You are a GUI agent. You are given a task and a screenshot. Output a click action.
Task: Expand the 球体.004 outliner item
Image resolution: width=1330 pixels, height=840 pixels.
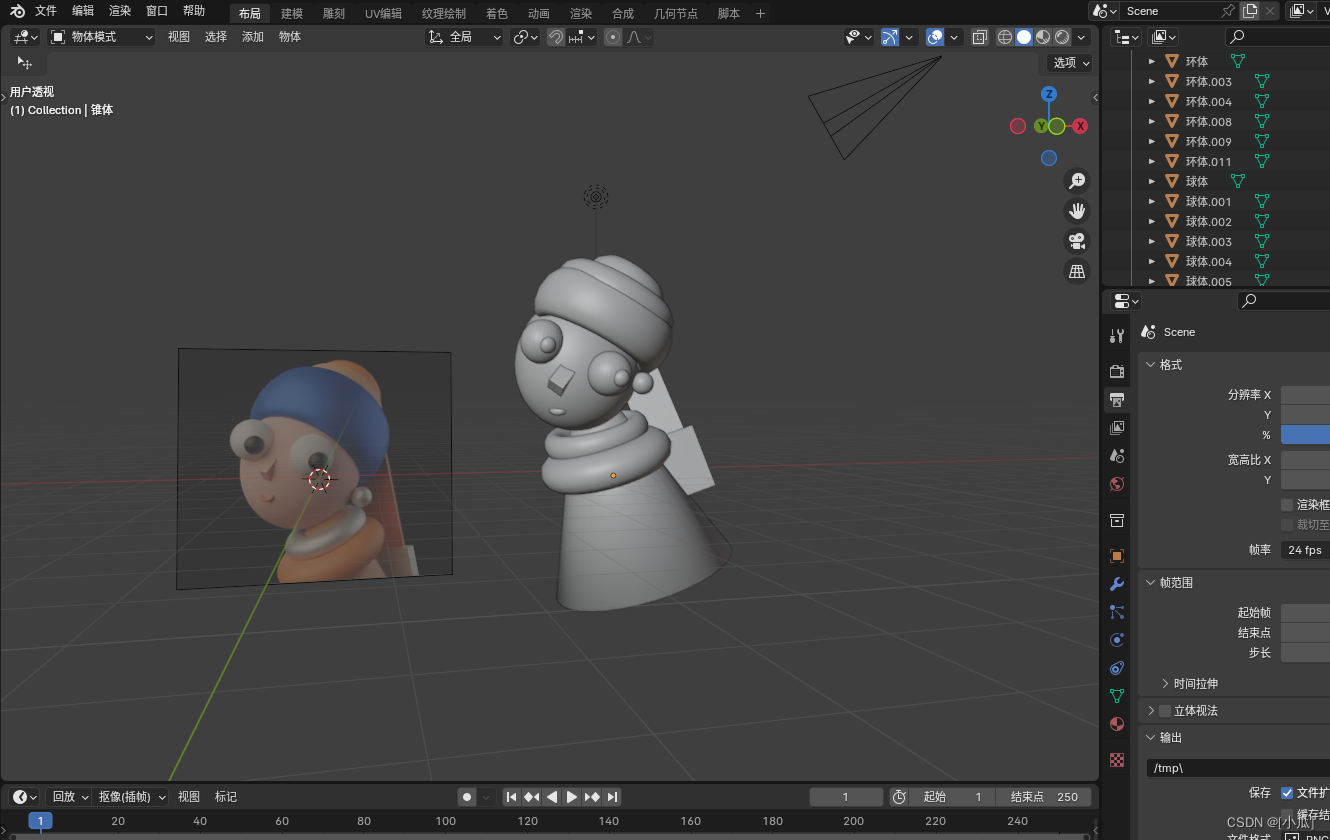pyautogui.click(x=1152, y=261)
